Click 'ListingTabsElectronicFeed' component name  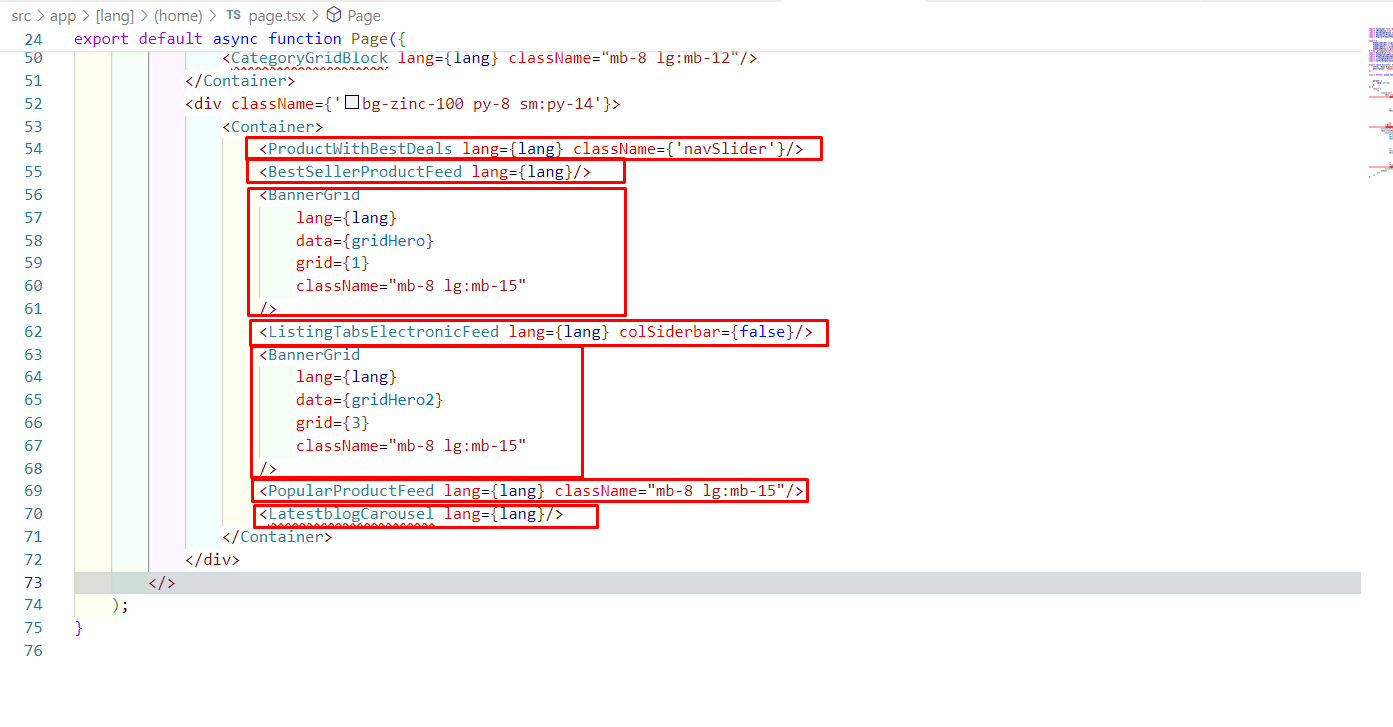coord(383,331)
